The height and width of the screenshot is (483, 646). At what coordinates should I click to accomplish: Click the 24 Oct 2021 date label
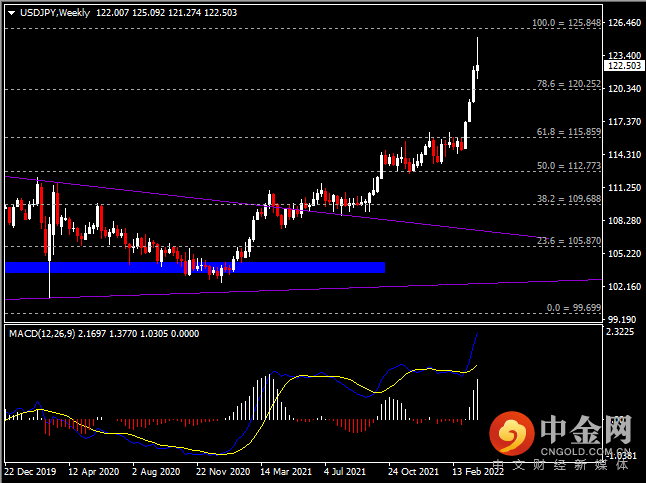coord(413,471)
